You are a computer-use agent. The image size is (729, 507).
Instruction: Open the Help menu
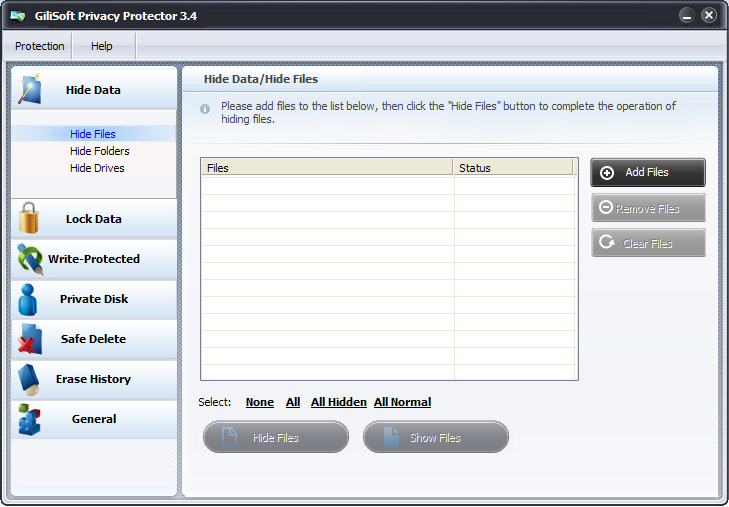102,46
